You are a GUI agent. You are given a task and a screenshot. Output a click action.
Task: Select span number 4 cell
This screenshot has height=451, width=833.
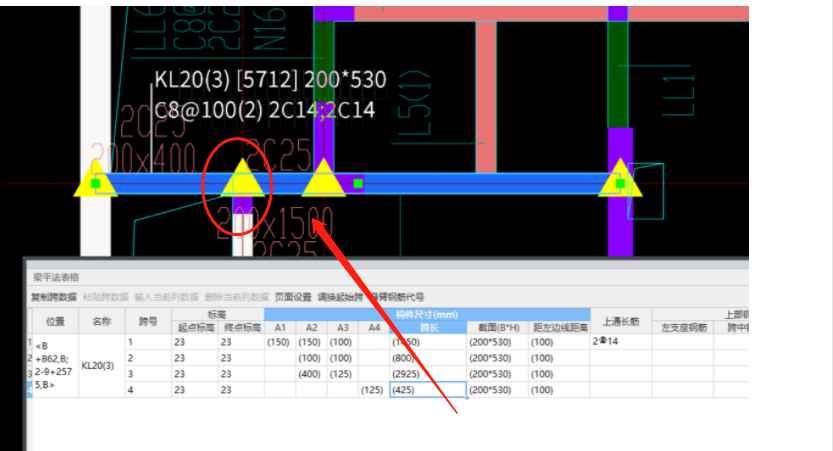click(148, 390)
